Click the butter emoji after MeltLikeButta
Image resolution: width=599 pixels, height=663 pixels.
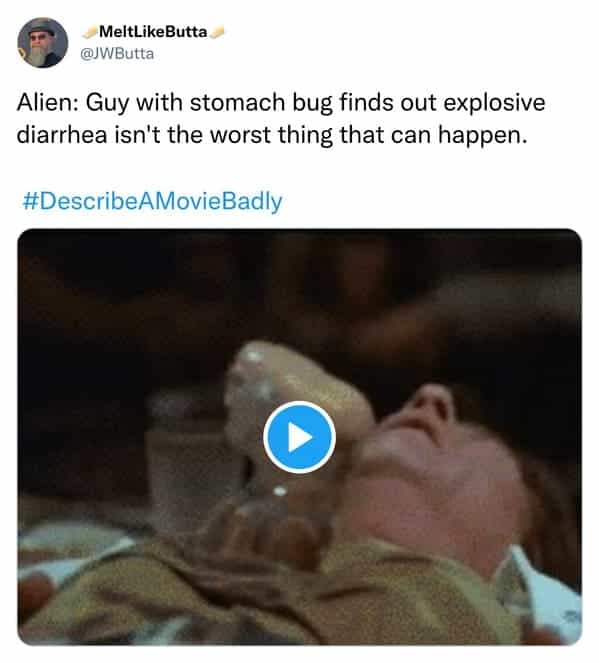pyautogui.click(x=216, y=32)
